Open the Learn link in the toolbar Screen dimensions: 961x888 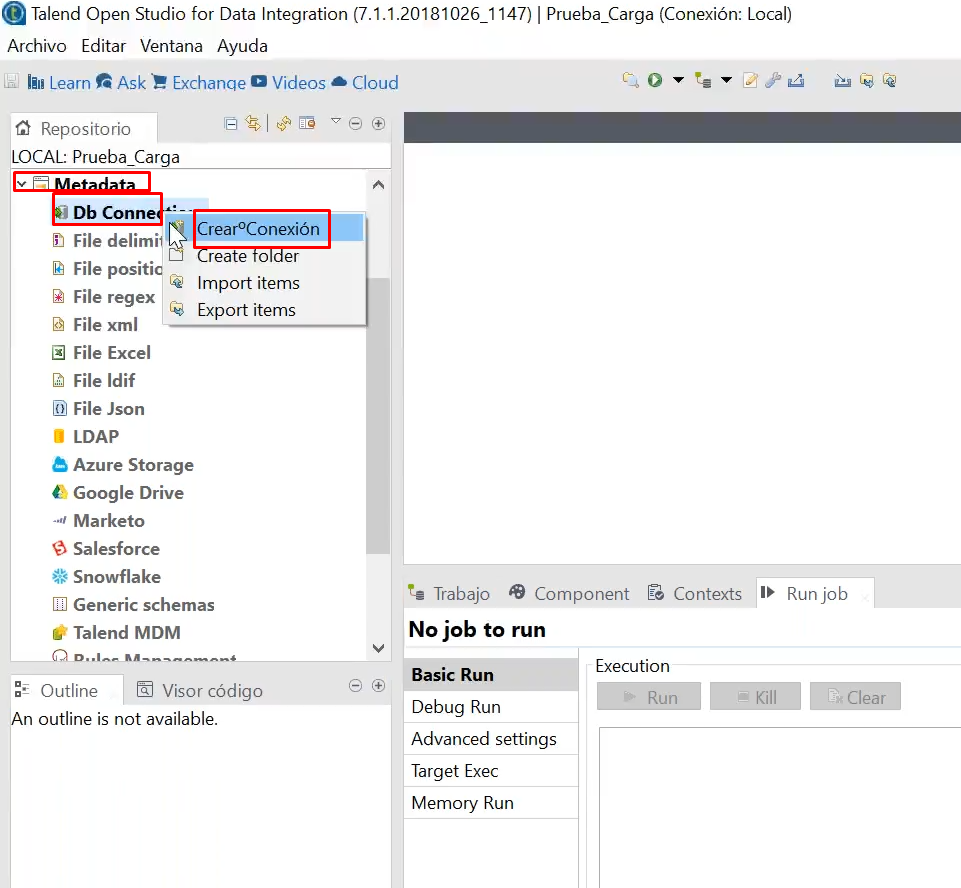(x=59, y=82)
